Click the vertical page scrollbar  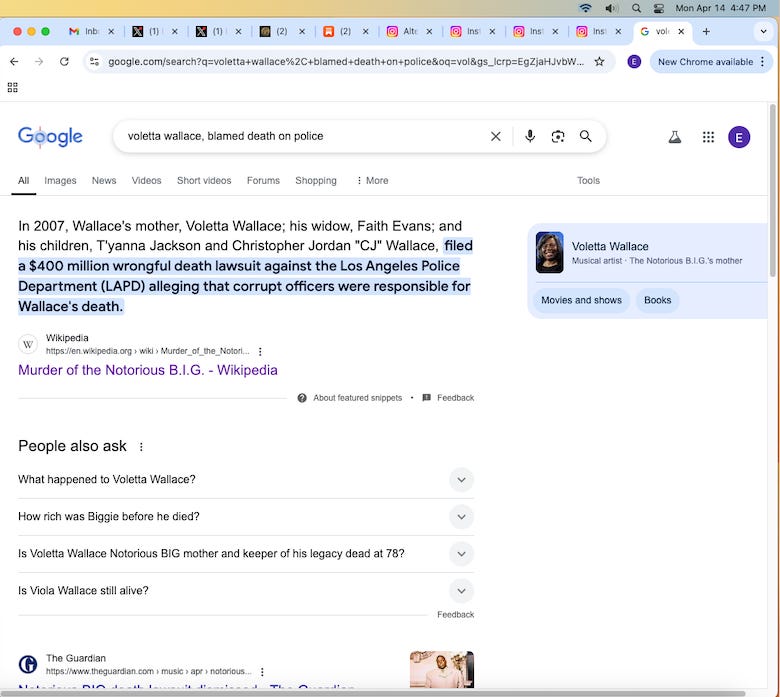pos(773,190)
